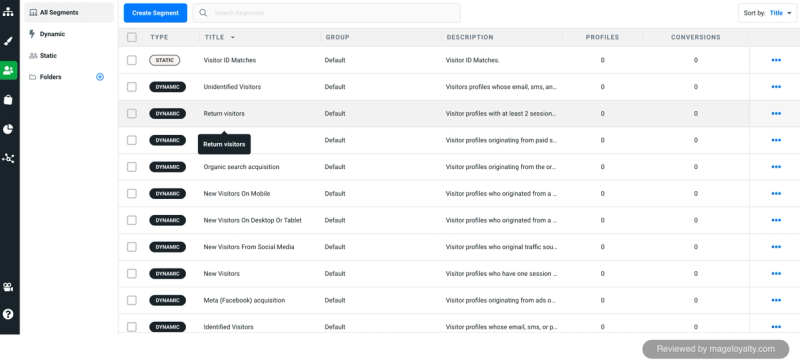This screenshot has height=364, width=800.
Task: Click the GROUP column header
Action: click(x=337, y=37)
